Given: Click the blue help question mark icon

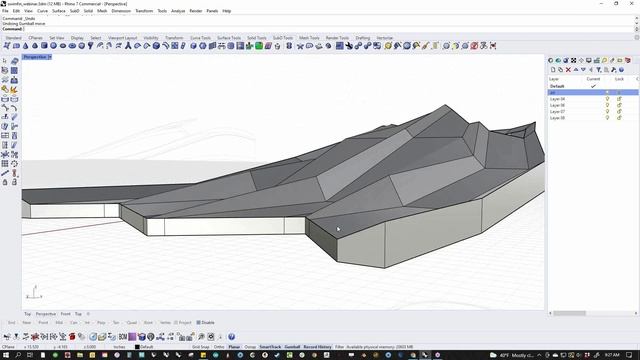Looking at the screenshot, I should (231, 337).
